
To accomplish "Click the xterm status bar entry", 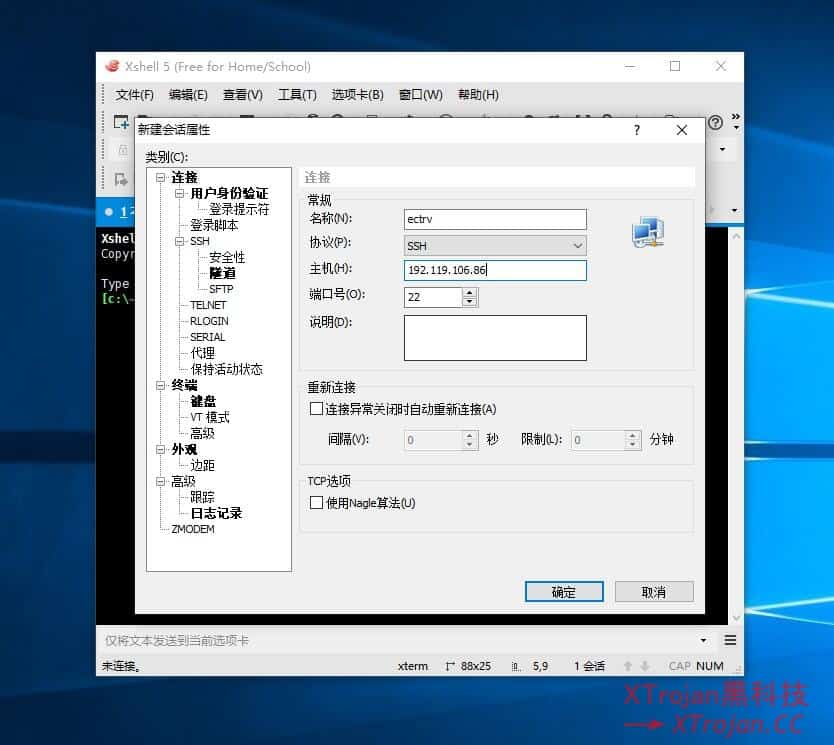I will click(413, 666).
